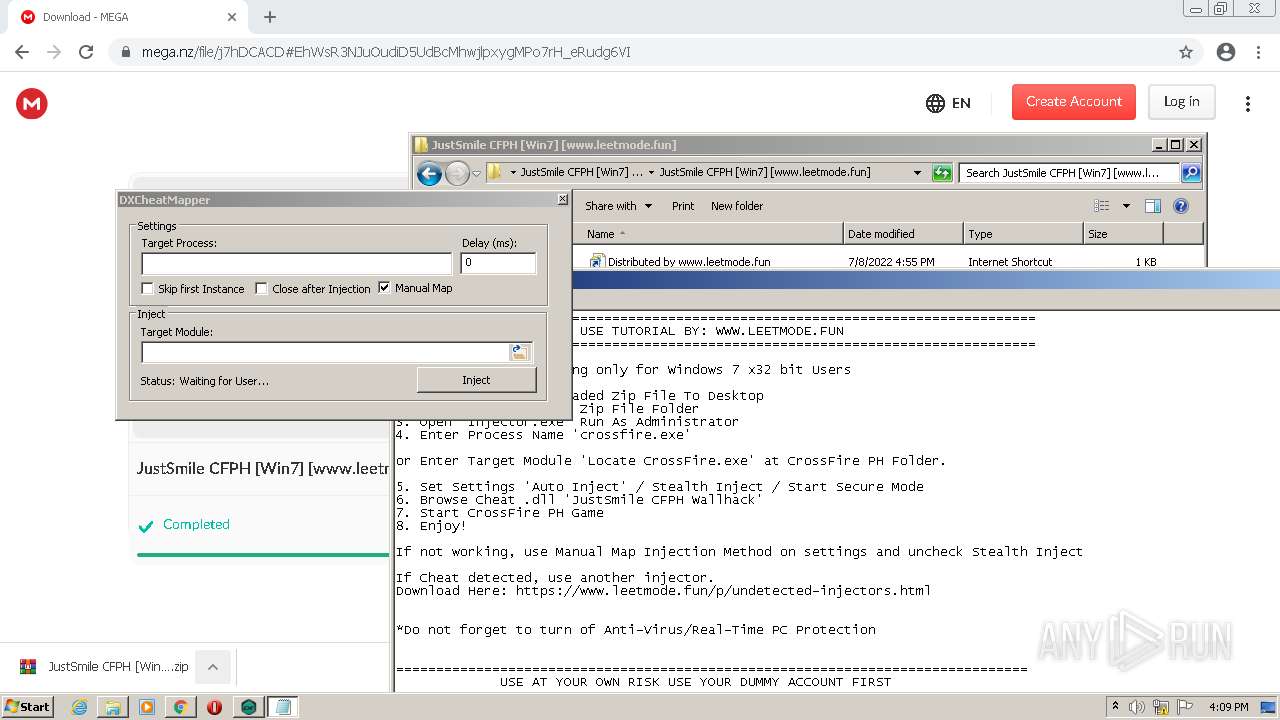Go back in Chrome

point(22,52)
